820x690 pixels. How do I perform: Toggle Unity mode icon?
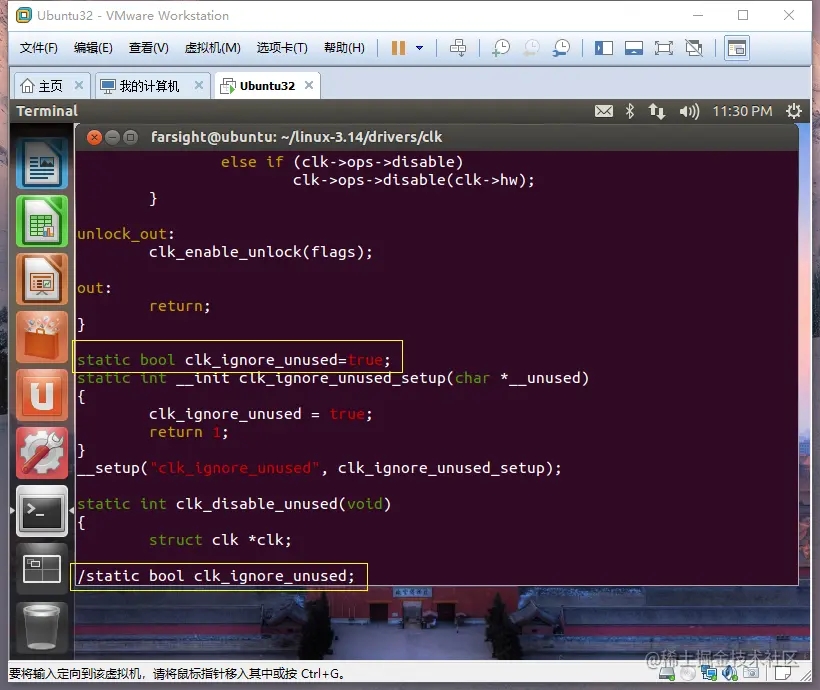pos(694,48)
